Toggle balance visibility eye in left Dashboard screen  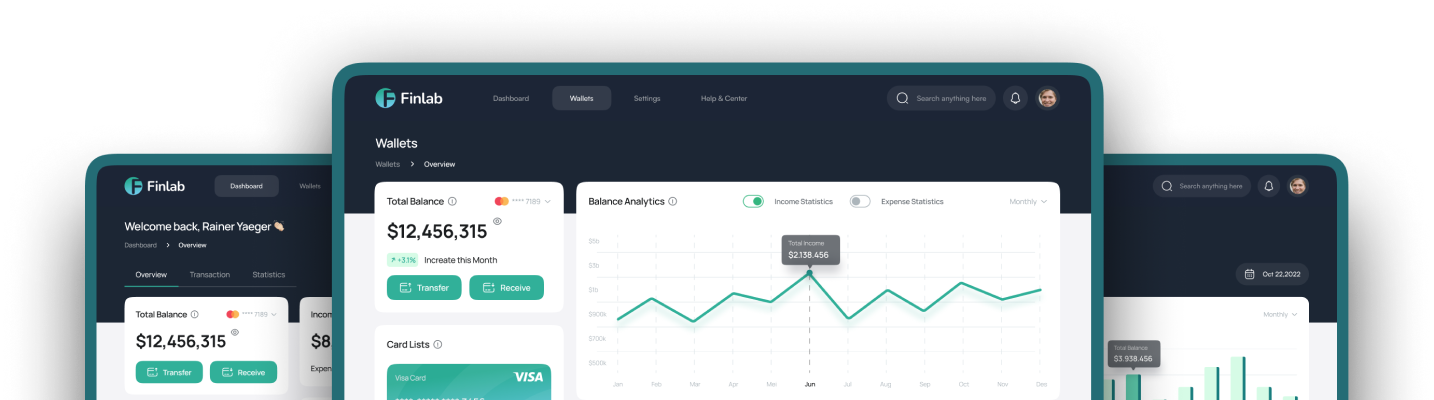(235, 332)
